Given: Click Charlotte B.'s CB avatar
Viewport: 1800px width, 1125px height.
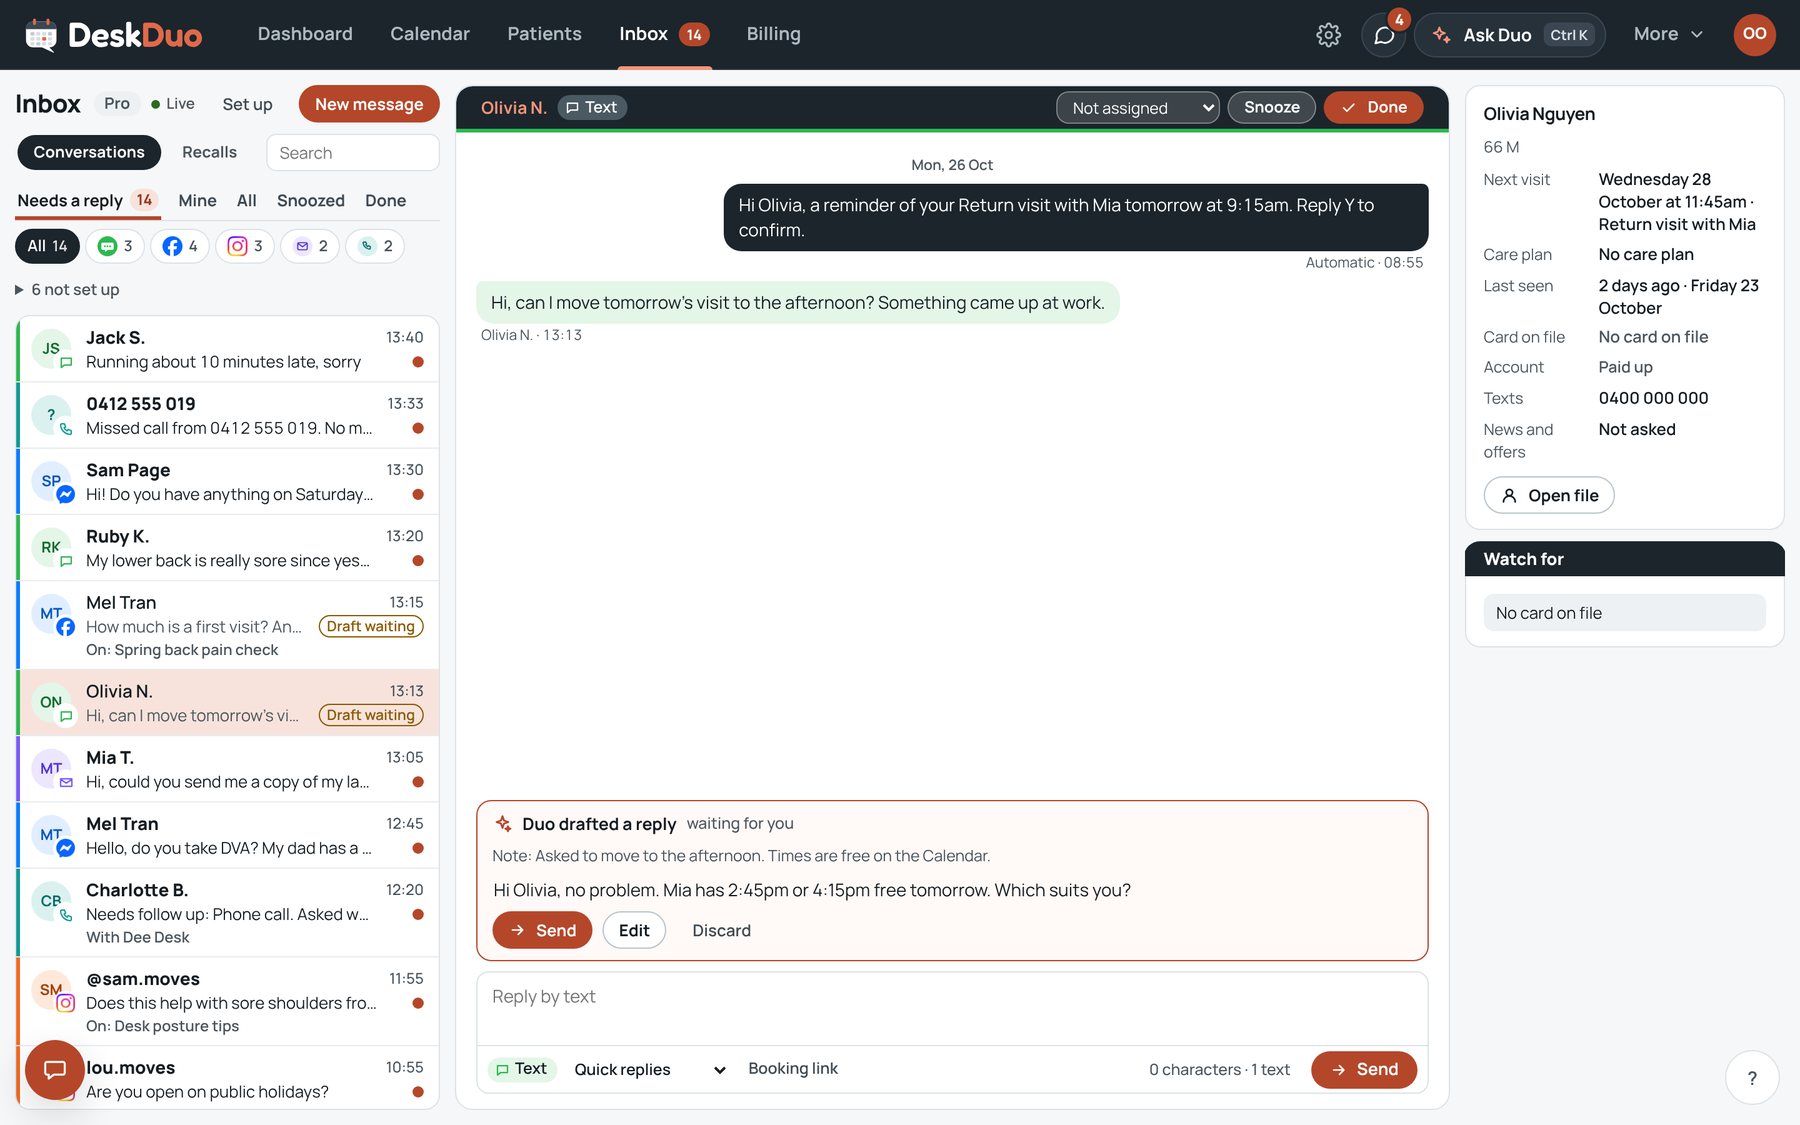Looking at the screenshot, I should [x=51, y=901].
